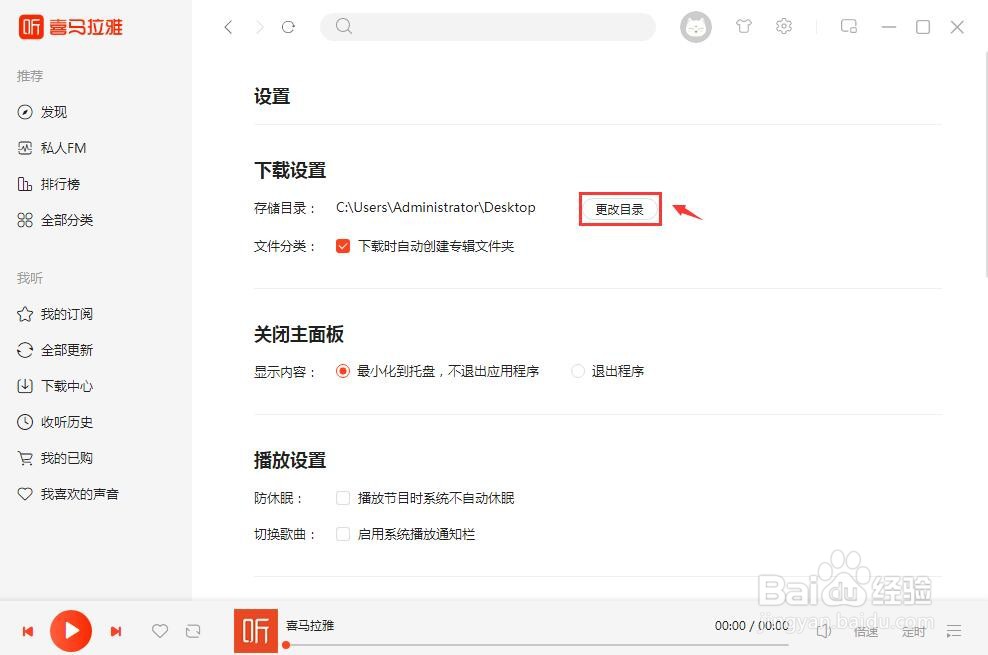
Task: Open the skin/theme shirt icon
Action: pos(744,27)
